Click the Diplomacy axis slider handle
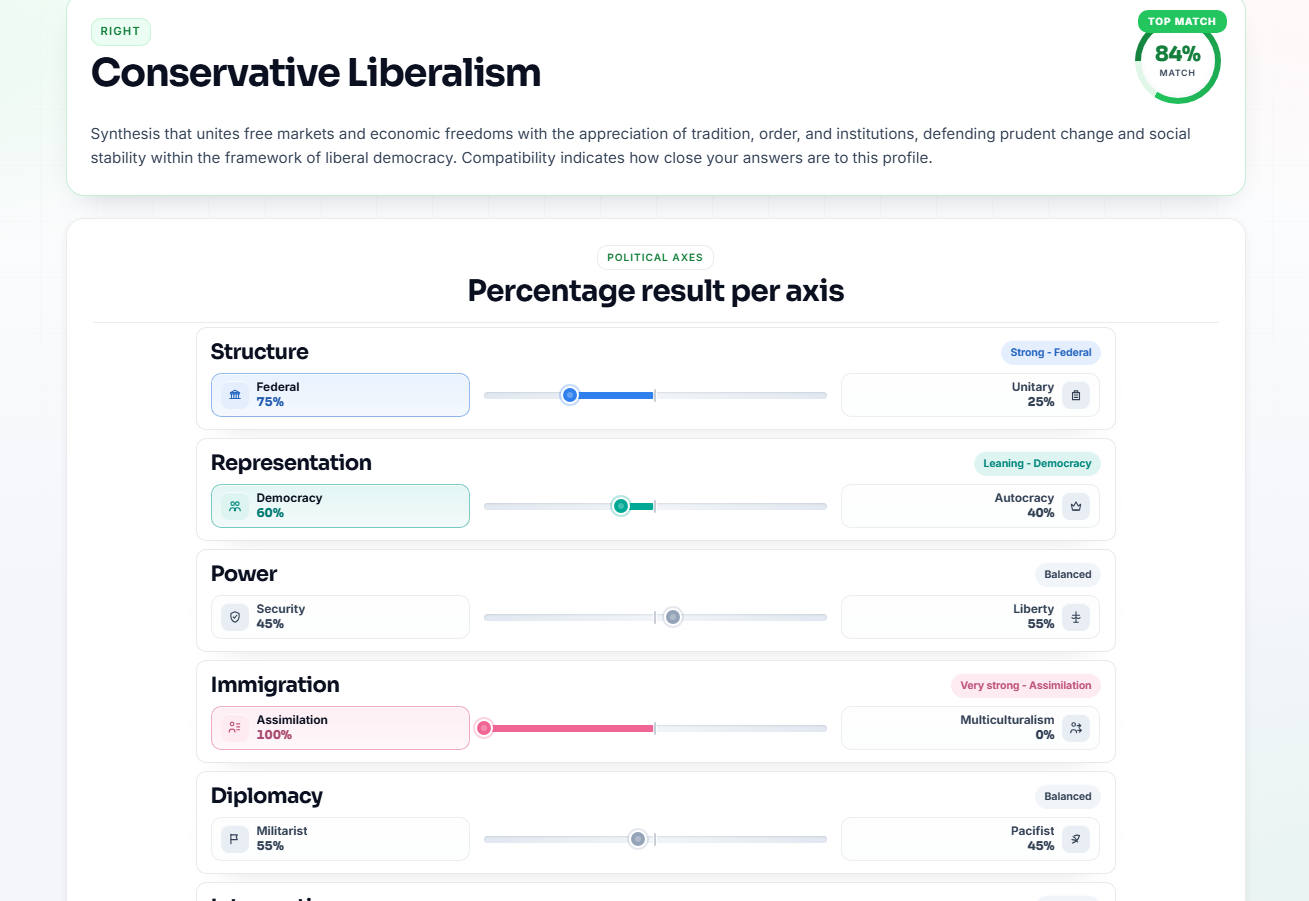This screenshot has width=1309, height=901. (x=638, y=839)
